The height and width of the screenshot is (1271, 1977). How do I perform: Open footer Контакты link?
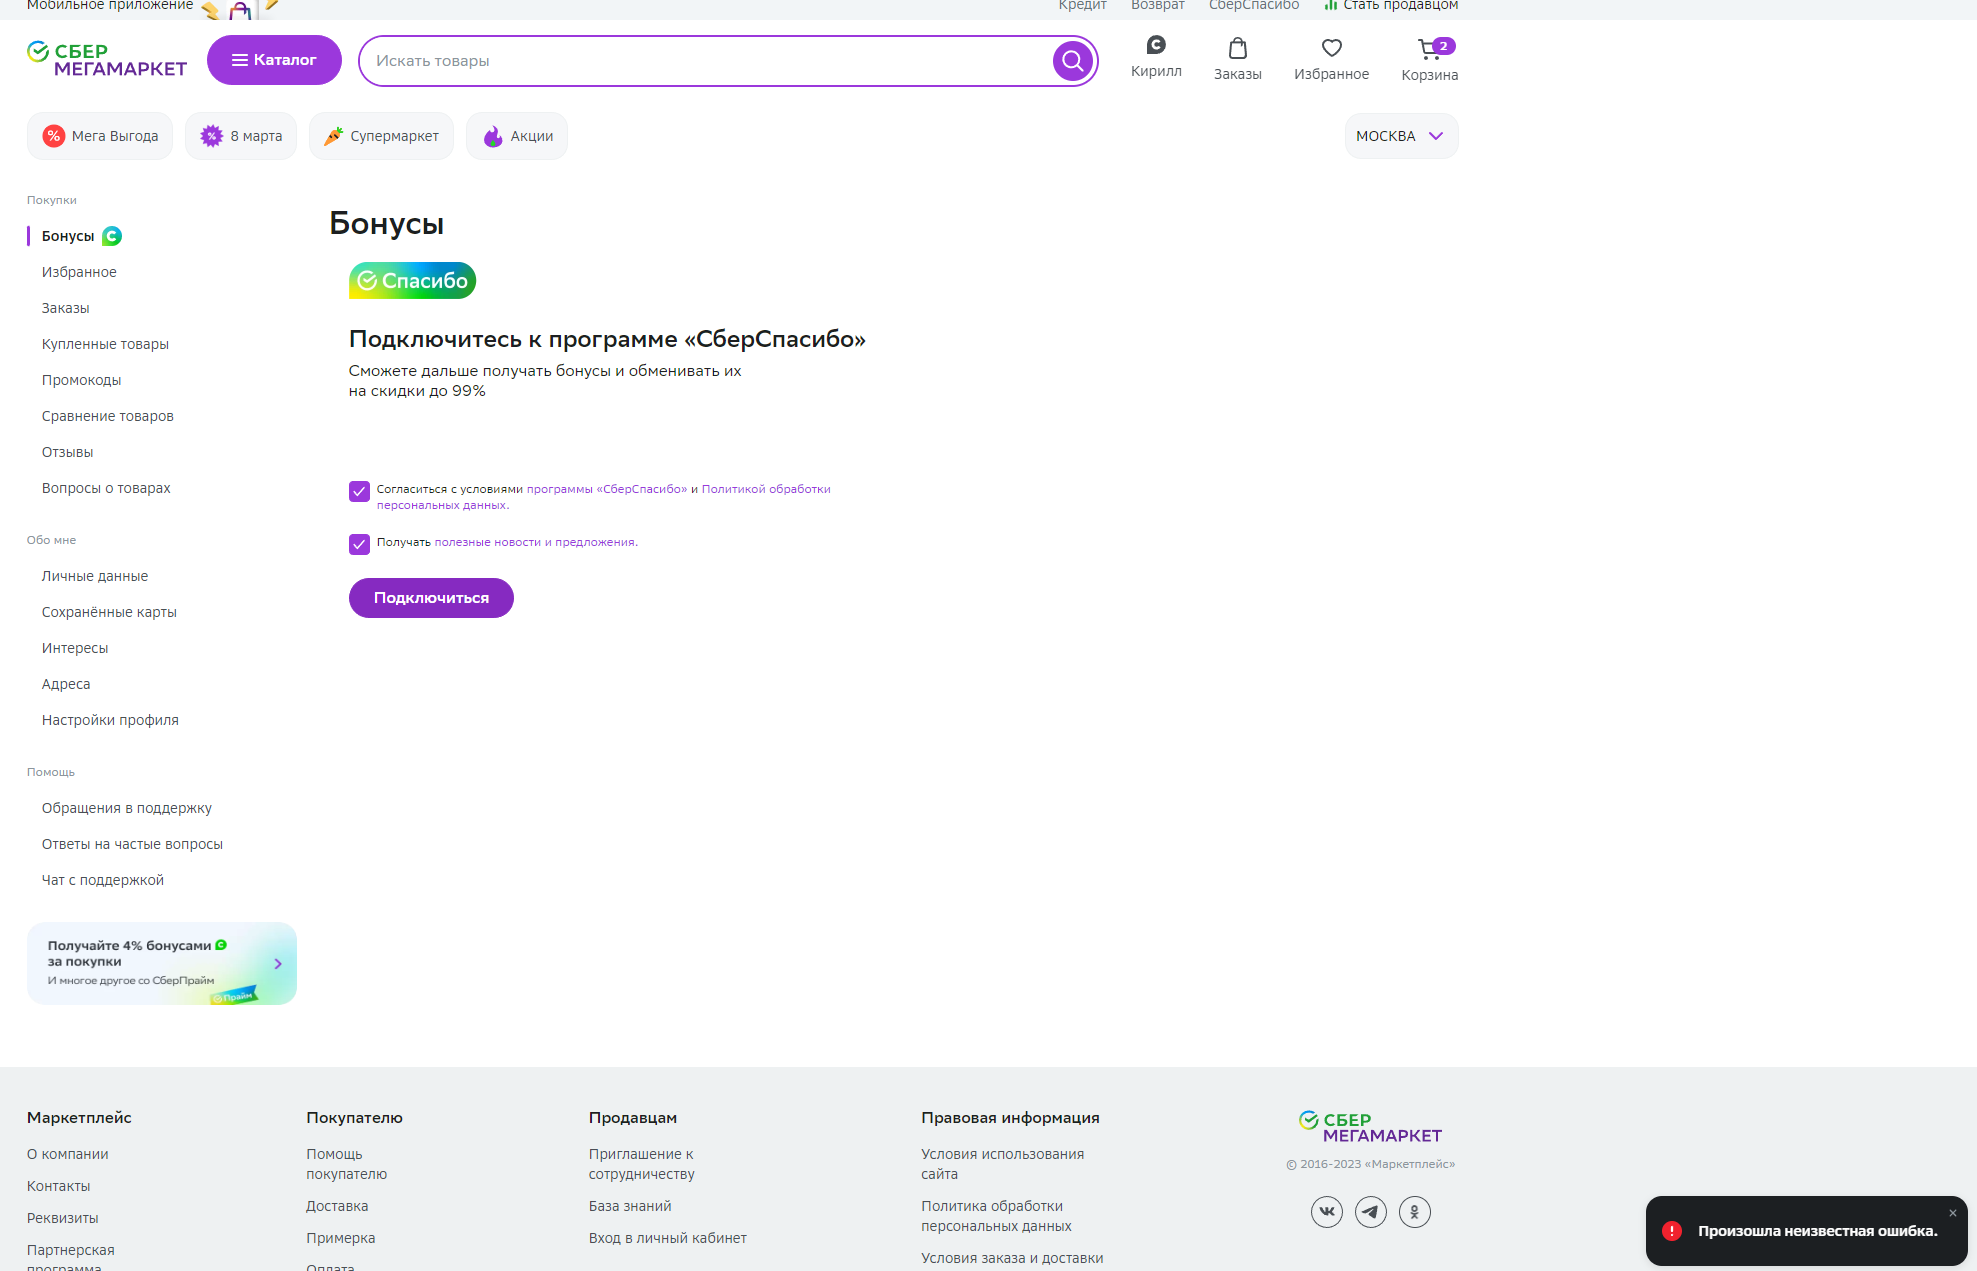tap(58, 1186)
